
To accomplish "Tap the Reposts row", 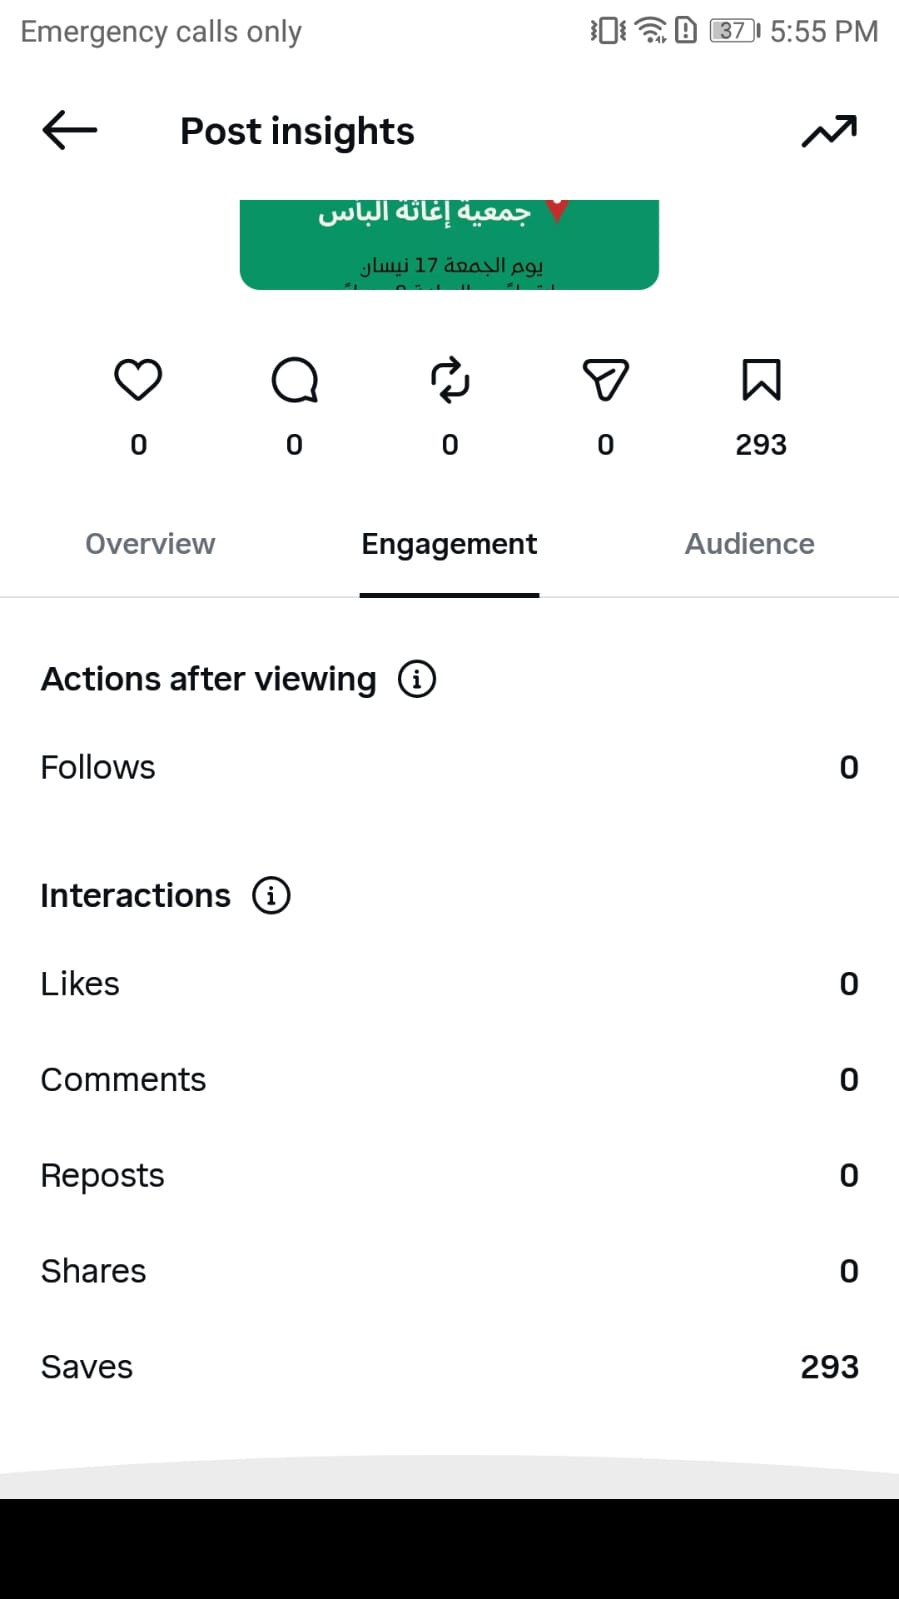I will [x=449, y=1176].
